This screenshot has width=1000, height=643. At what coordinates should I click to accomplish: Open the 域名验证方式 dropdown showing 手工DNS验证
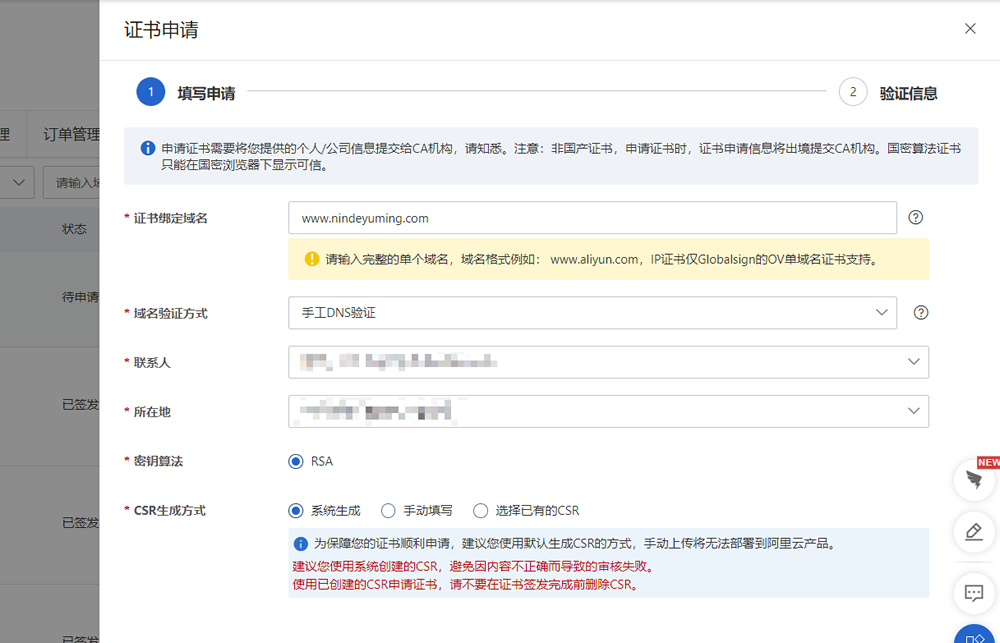592,313
